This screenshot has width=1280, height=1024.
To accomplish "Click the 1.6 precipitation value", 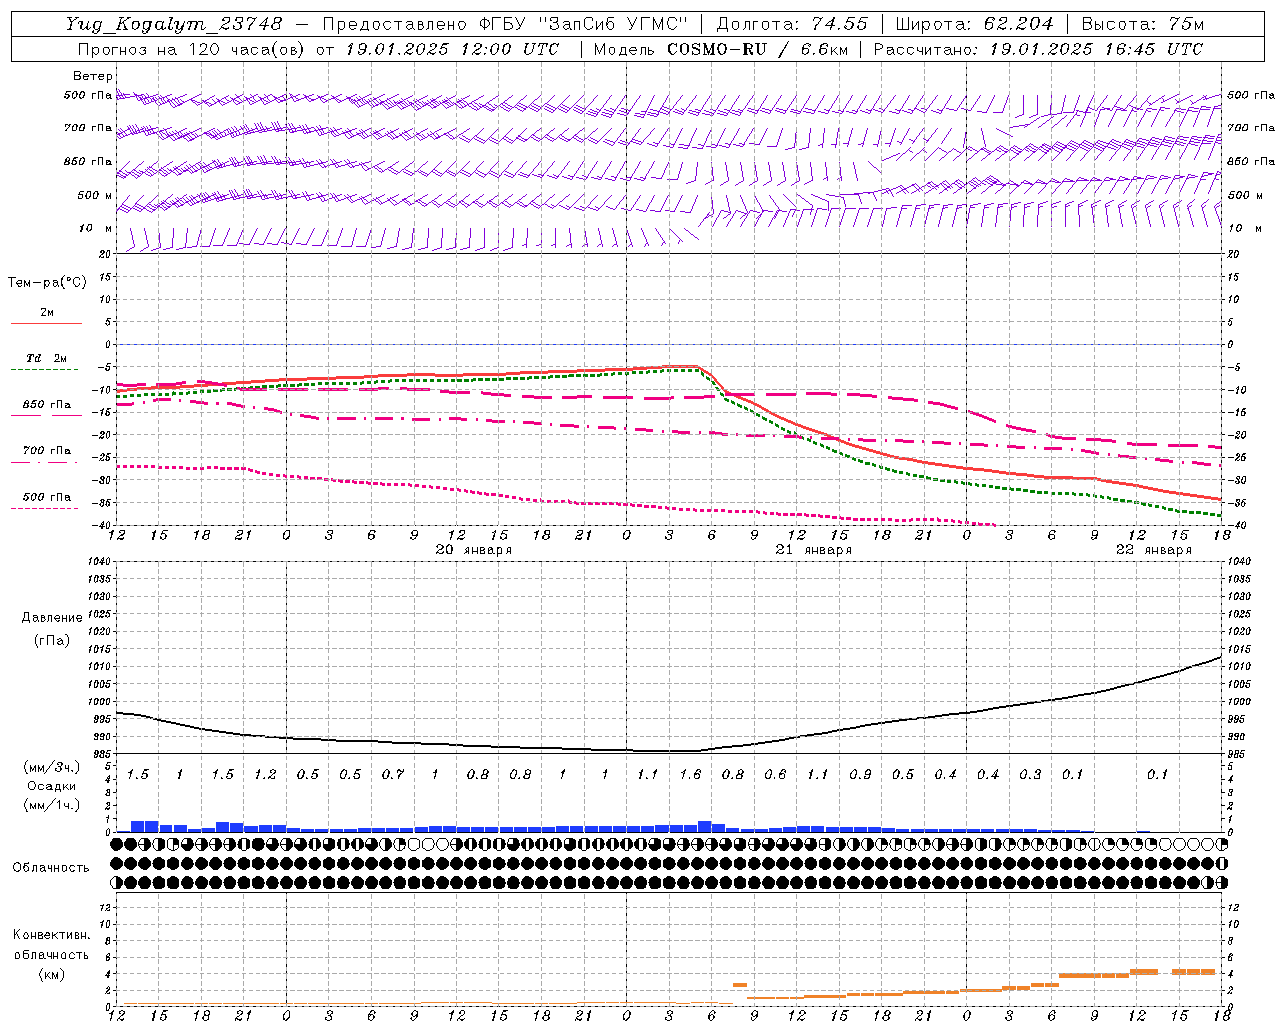I will click(x=690, y=774).
